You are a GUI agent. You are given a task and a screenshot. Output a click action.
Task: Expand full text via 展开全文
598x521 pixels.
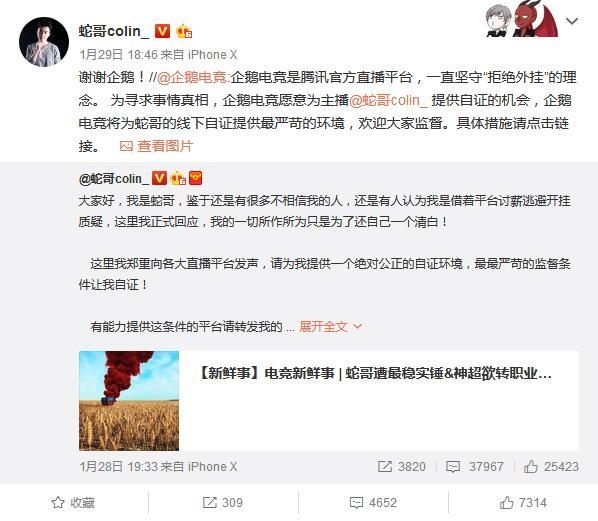pyautogui.click(x=330, y=326)
